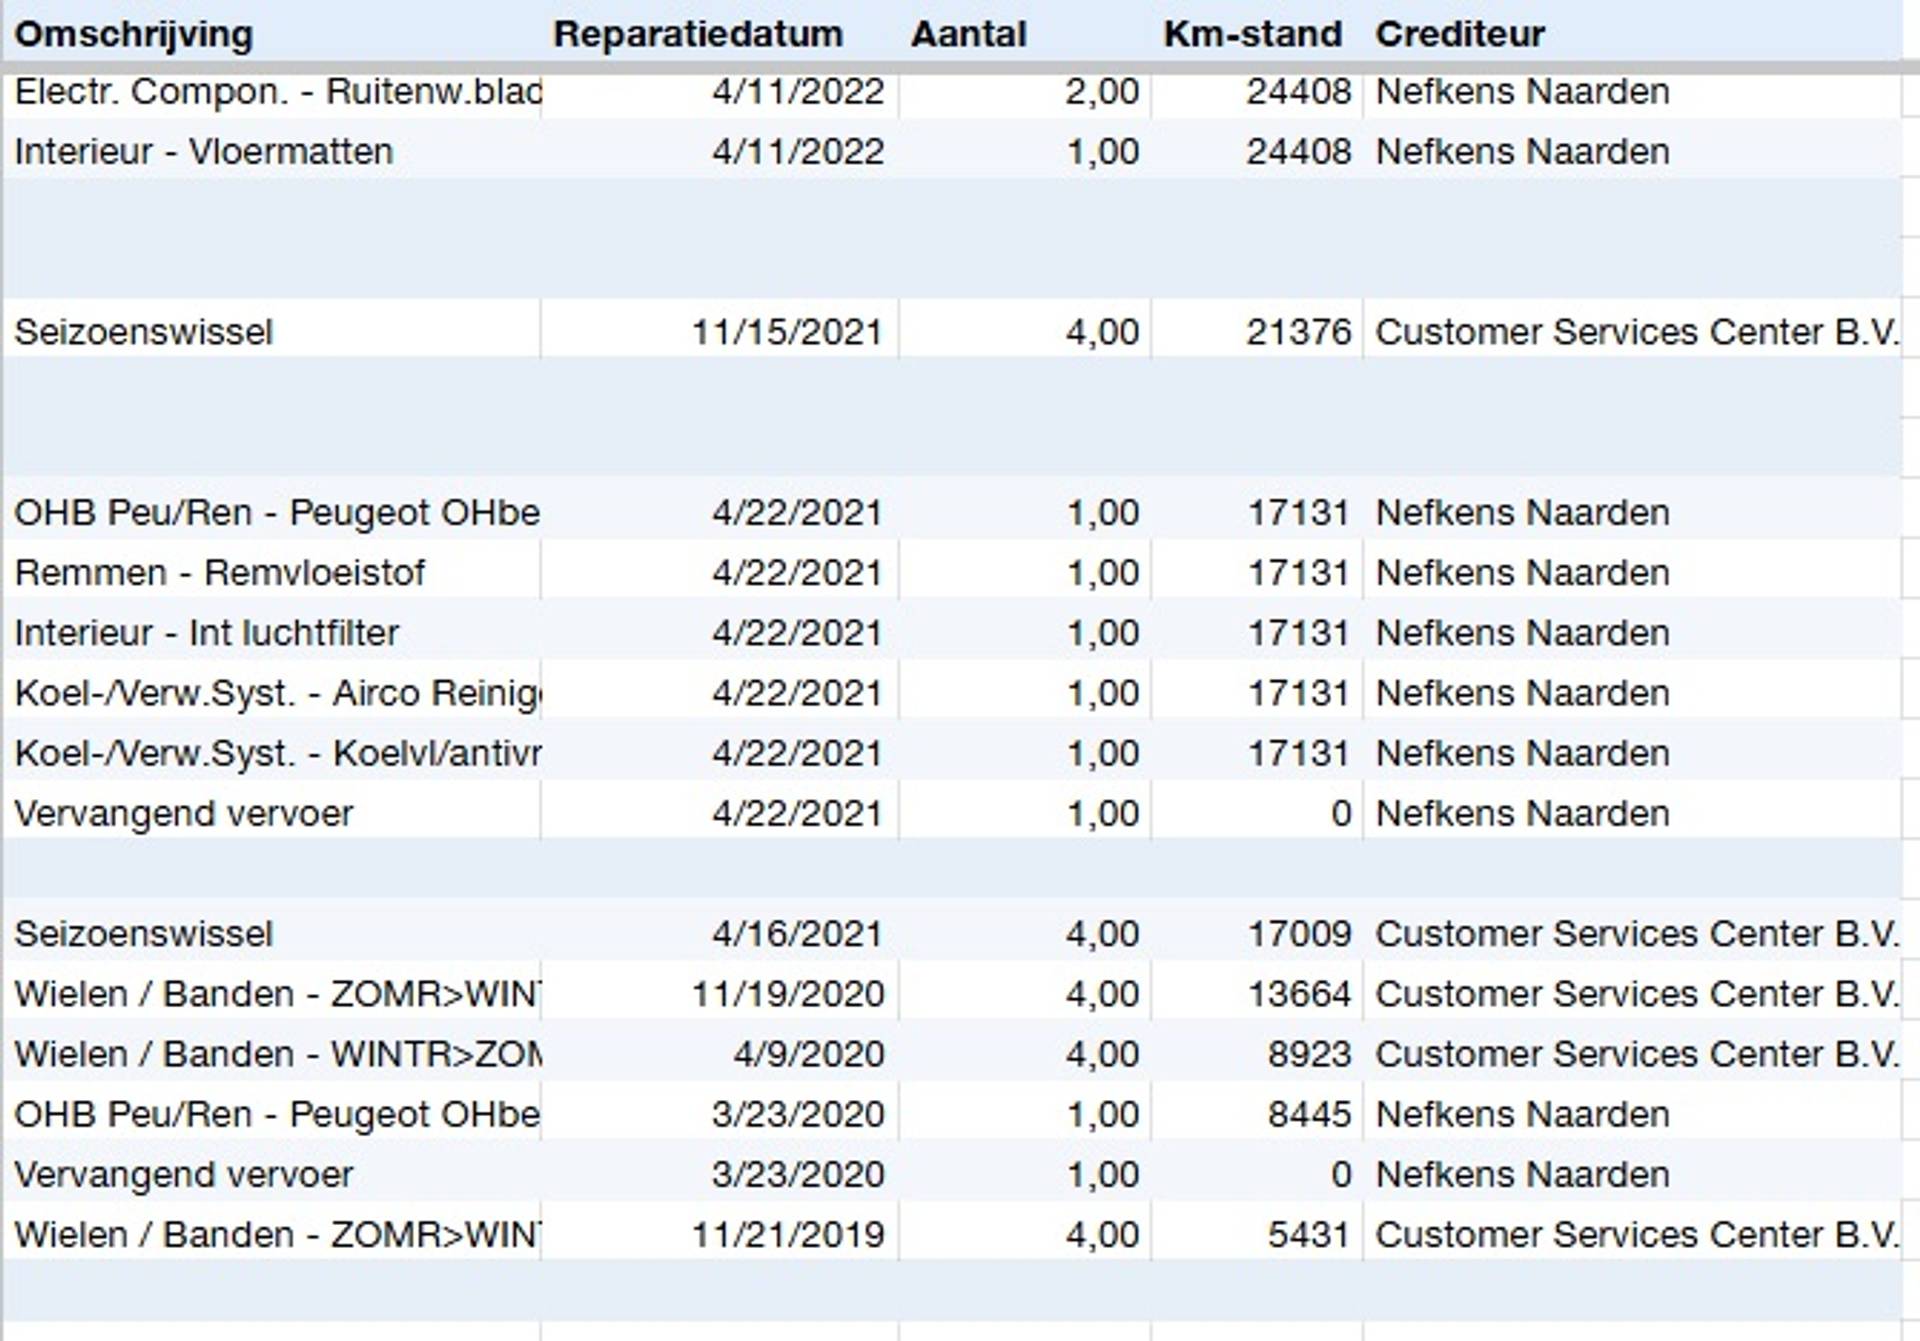
Task: Select the 3/23/2020 Vervangend vervoer description cell
Action: click(x=184, y=1175)
